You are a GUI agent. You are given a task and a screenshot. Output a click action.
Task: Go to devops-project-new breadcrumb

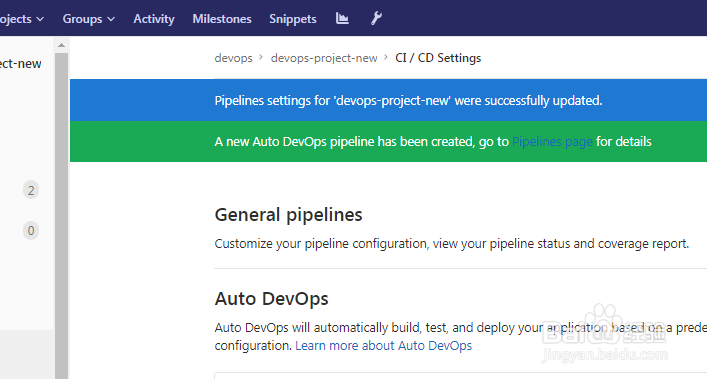324,58
